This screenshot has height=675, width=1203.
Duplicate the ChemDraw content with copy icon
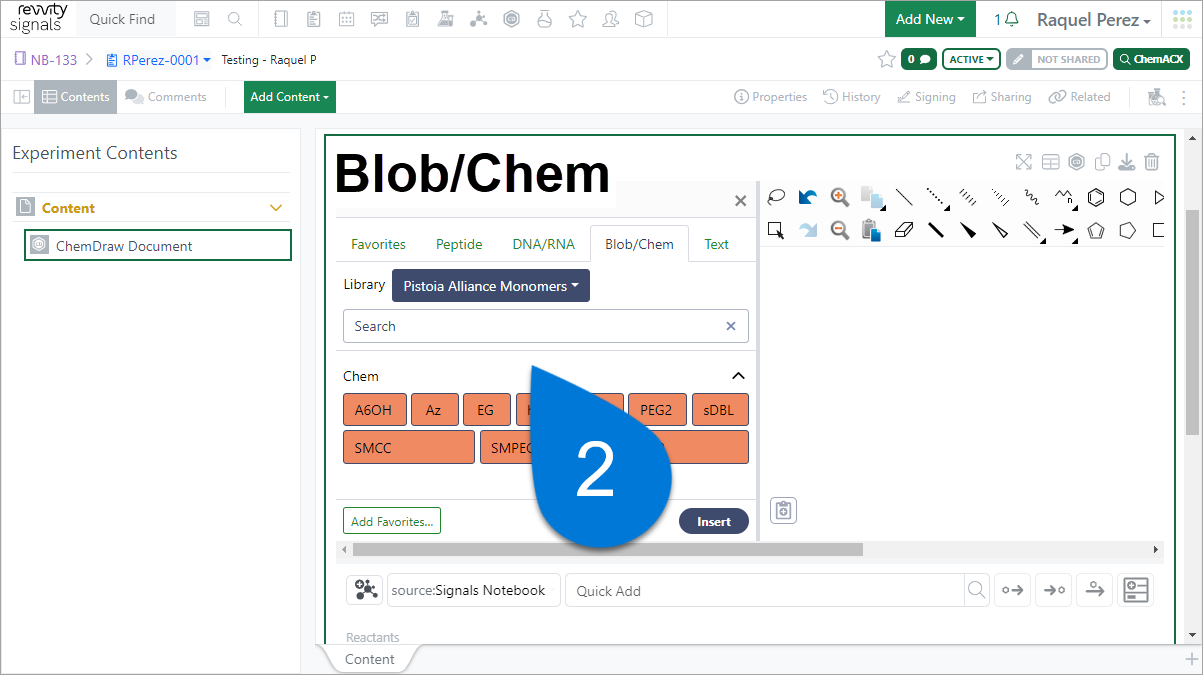pyautogui.click(x=1103, y=162)
